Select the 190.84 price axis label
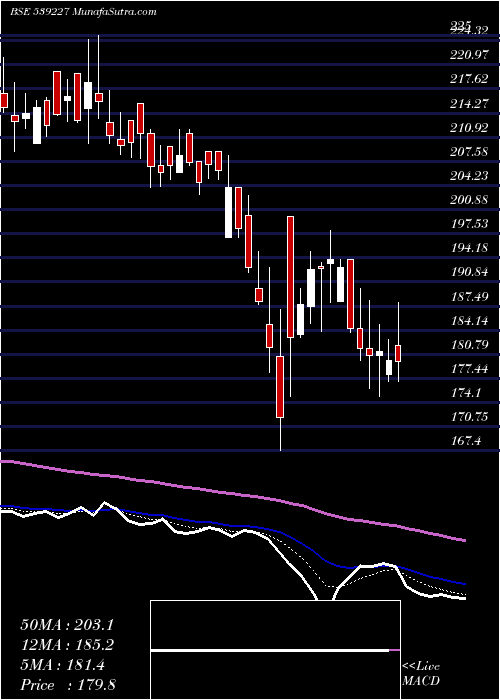Viewport: 500px width, 700px height. pyautogui.click(x=470, y=273)
